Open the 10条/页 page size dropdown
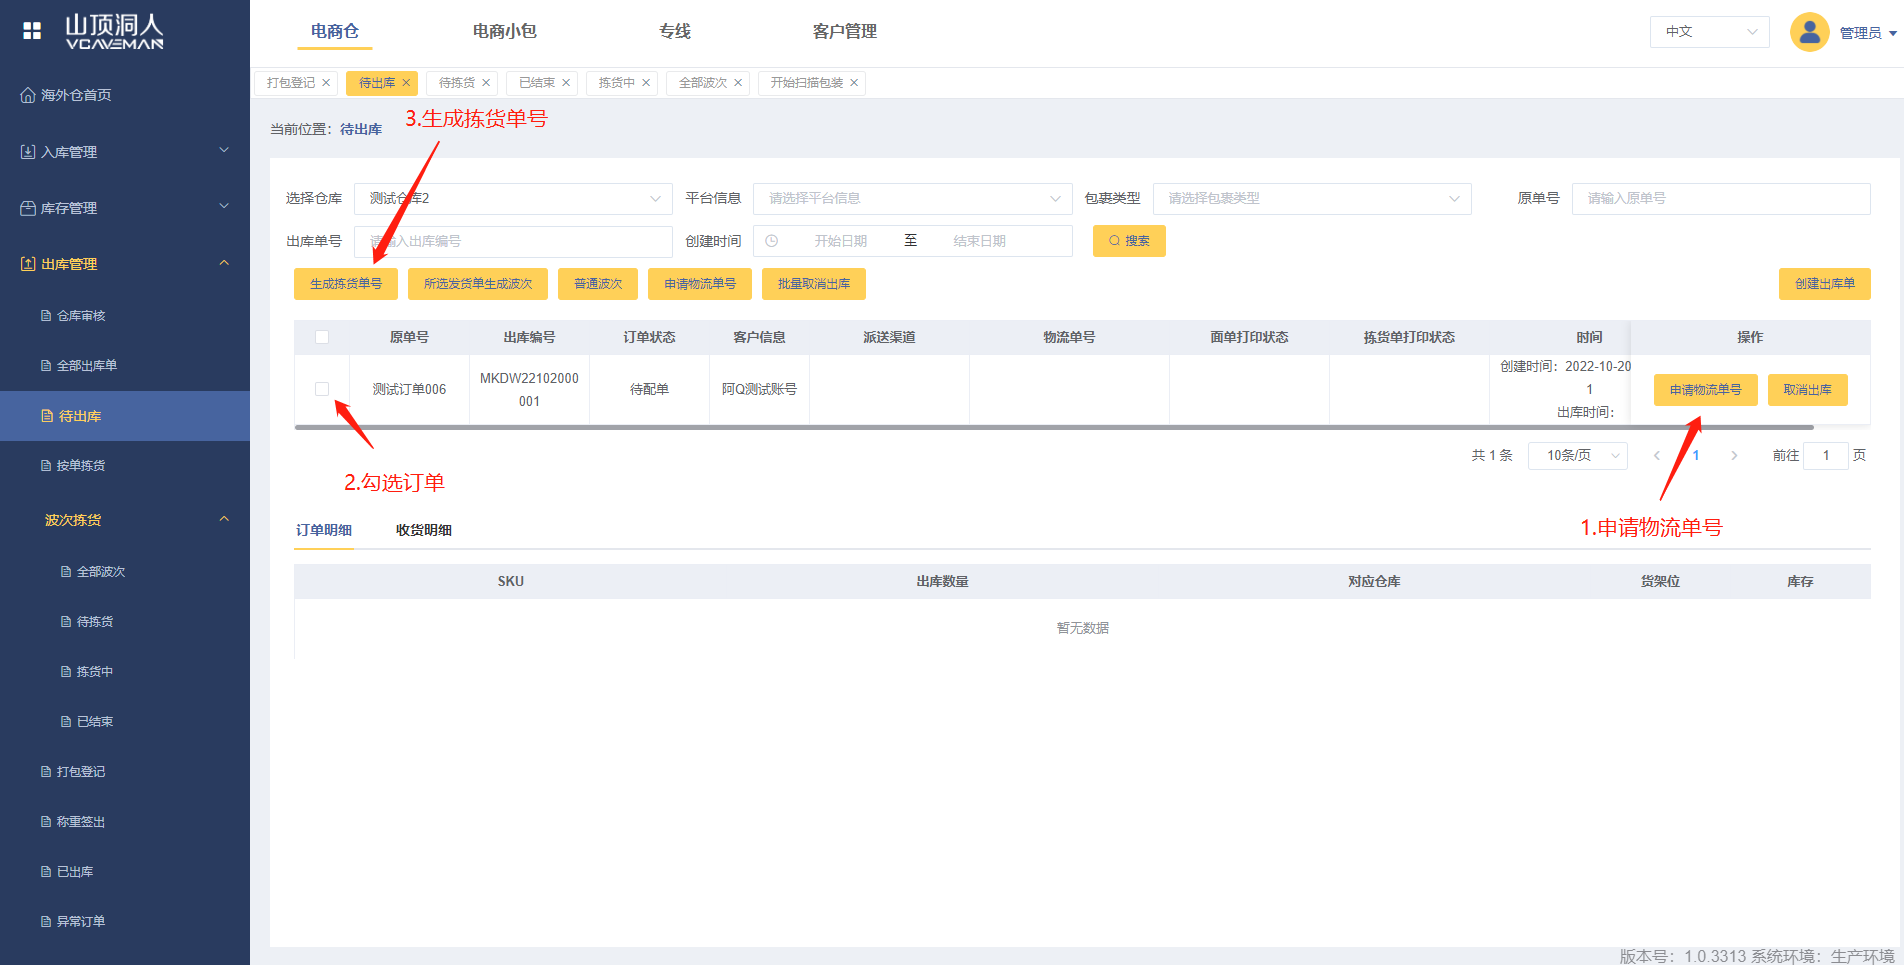Image resolution: width=1904 pixels, height=965 pixels. [1577, 456]
